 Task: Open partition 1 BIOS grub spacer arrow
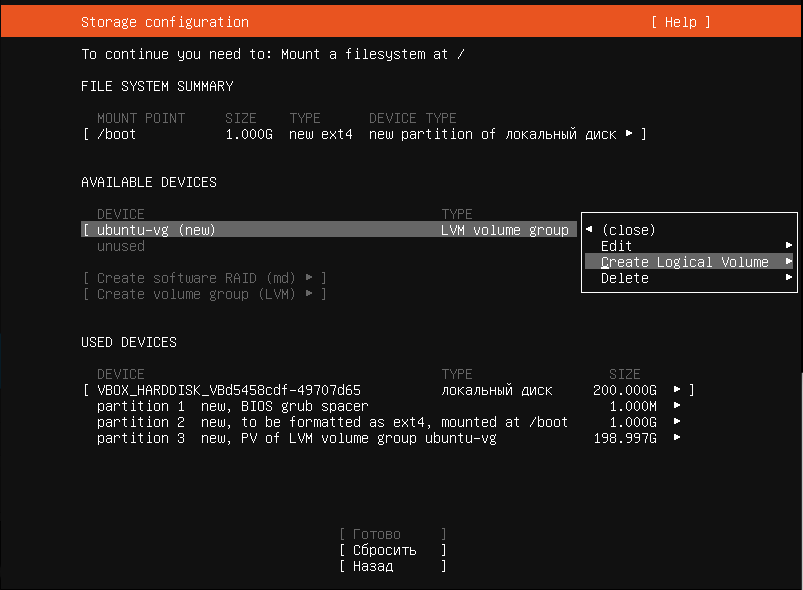pos(677,406)
